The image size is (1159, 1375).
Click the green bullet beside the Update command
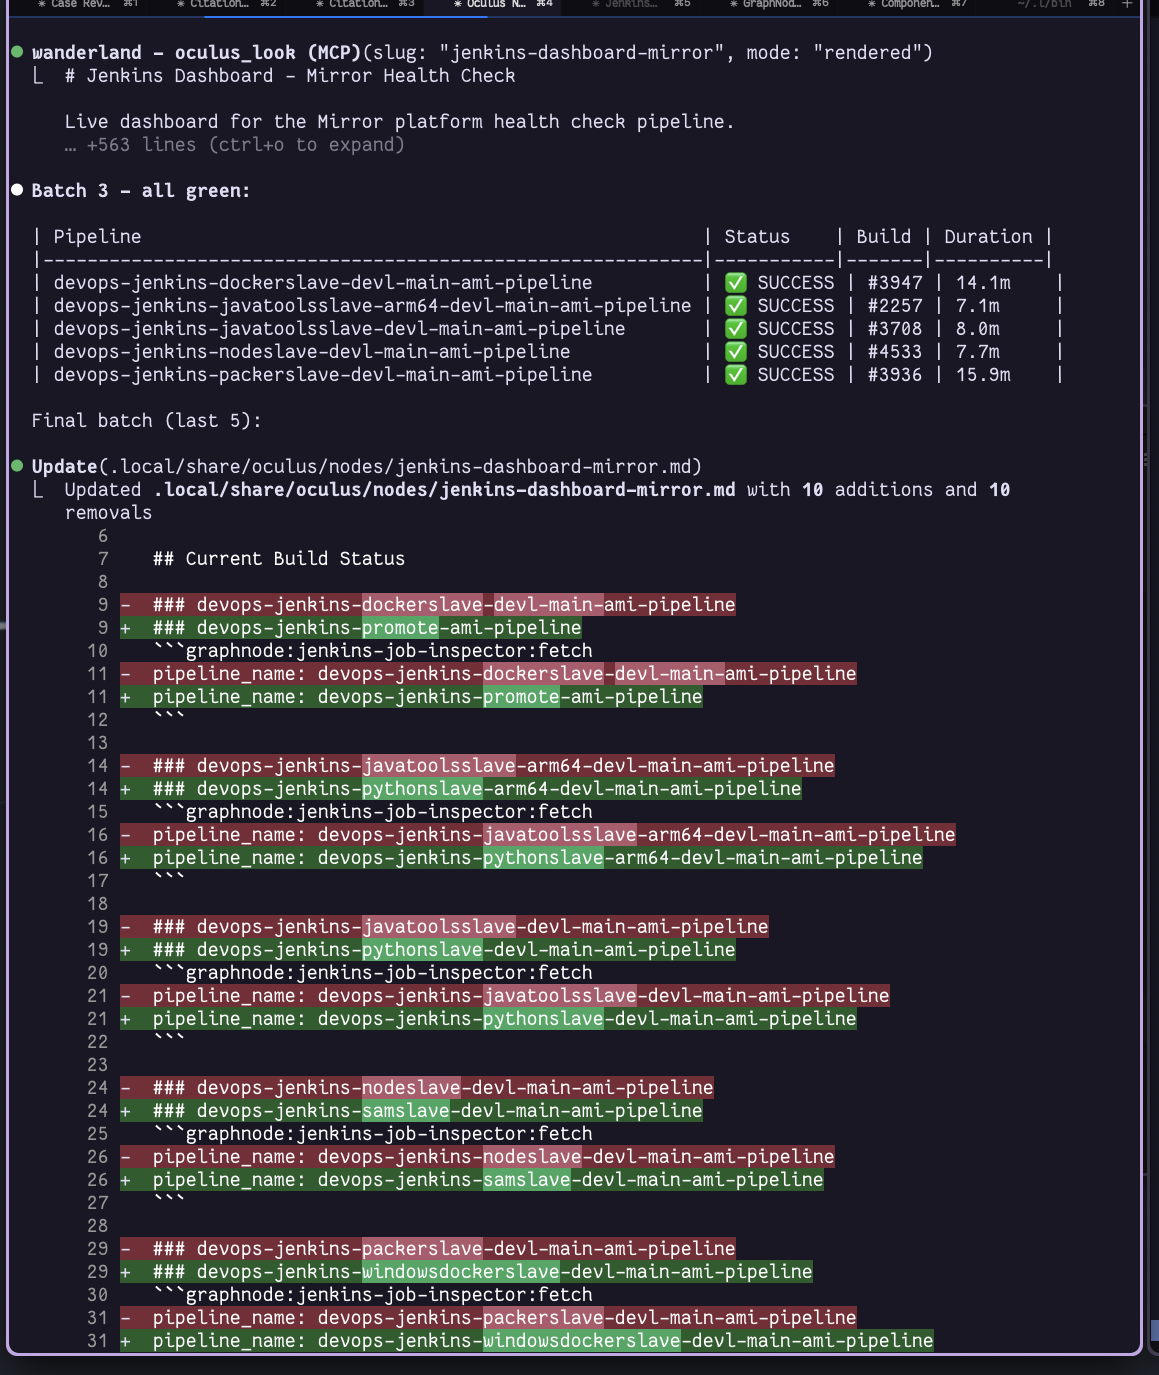point(17,466)
